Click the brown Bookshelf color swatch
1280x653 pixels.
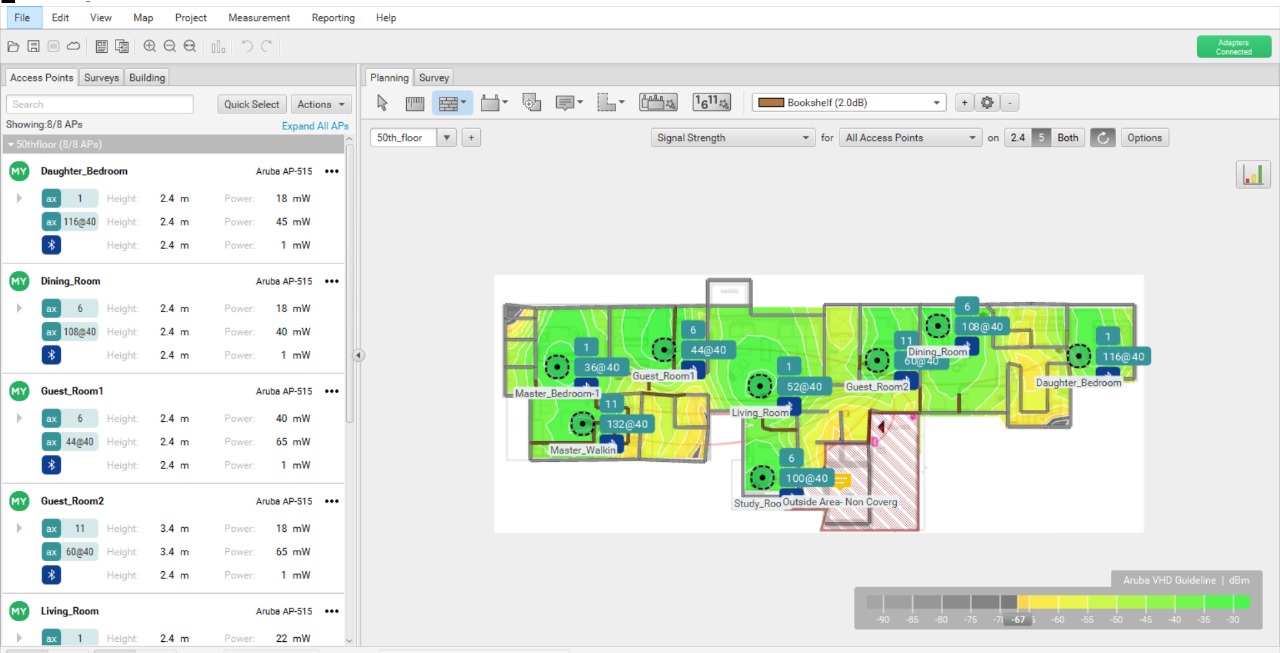point(770,102)
